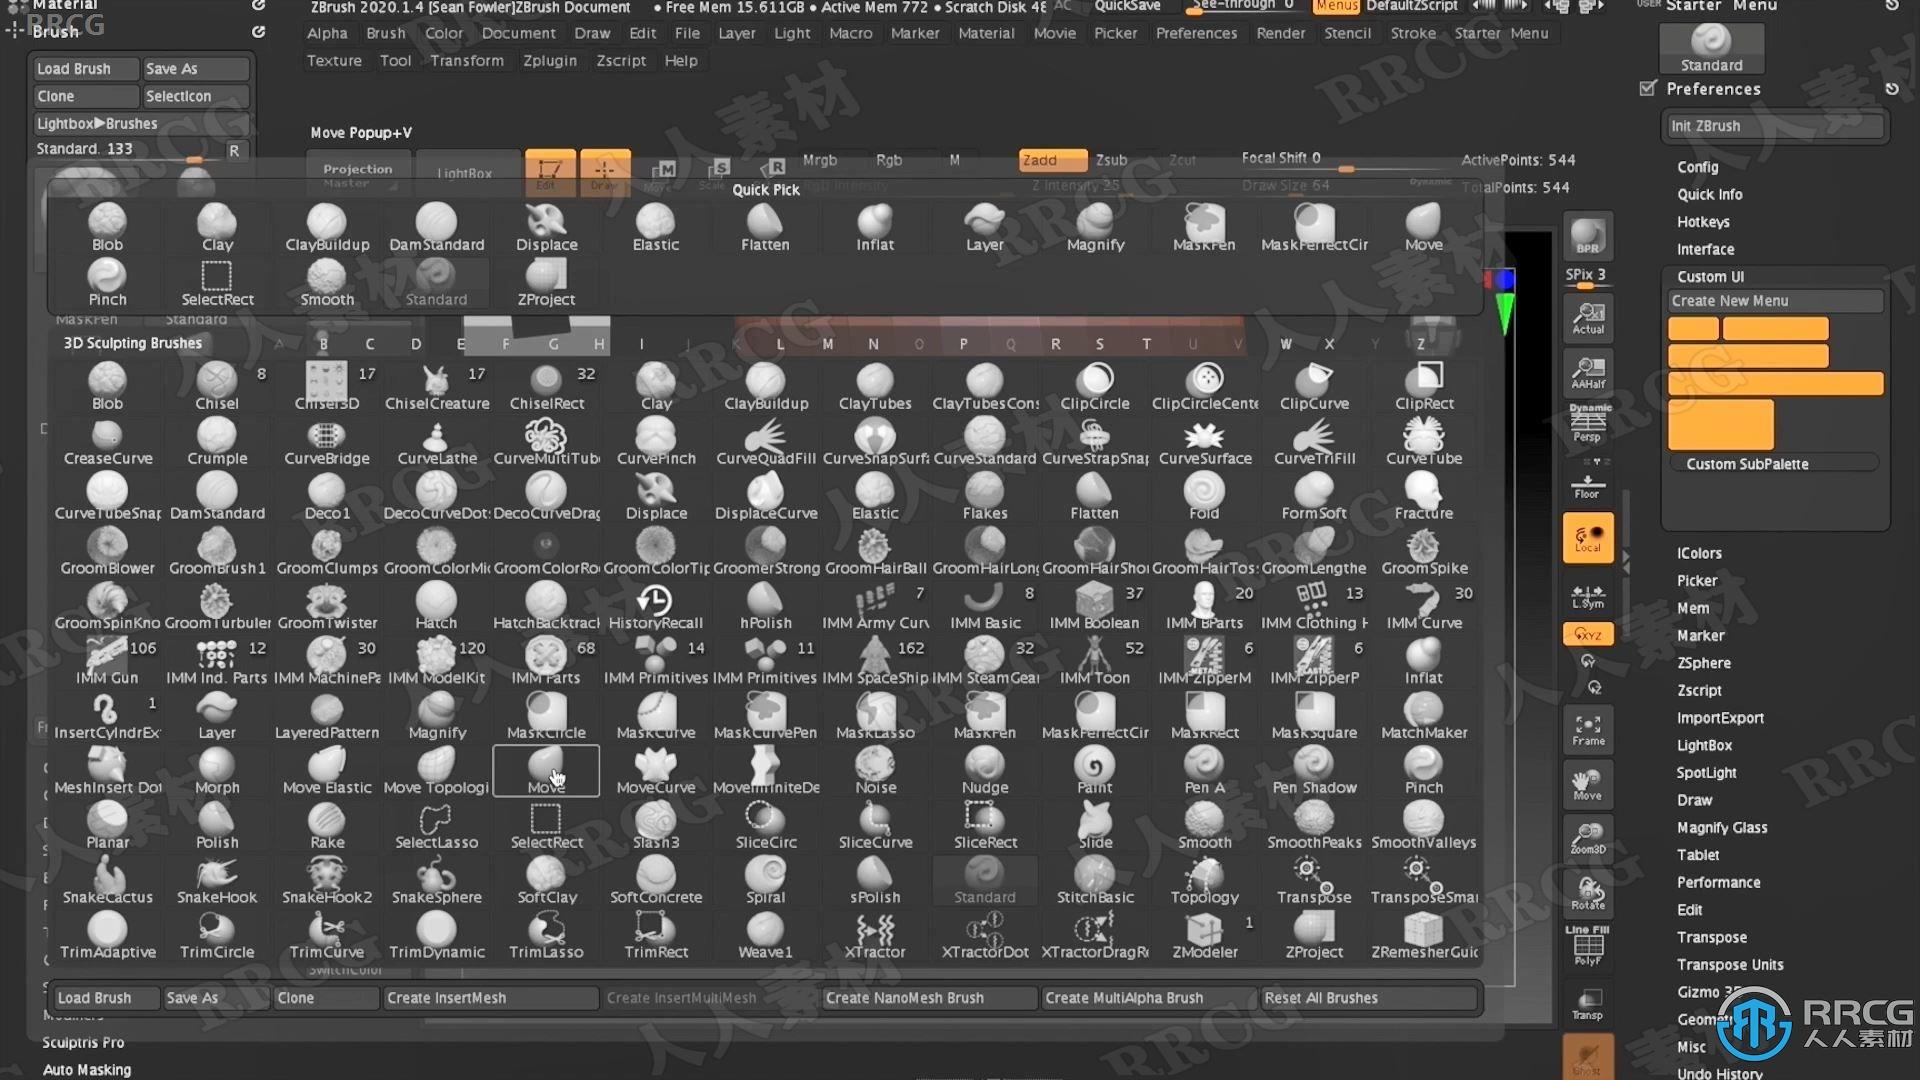Choose the IMM Primitives brush with 14 meshes
This screenshot has width=1920, height=1080.
[x=656, y=661]
